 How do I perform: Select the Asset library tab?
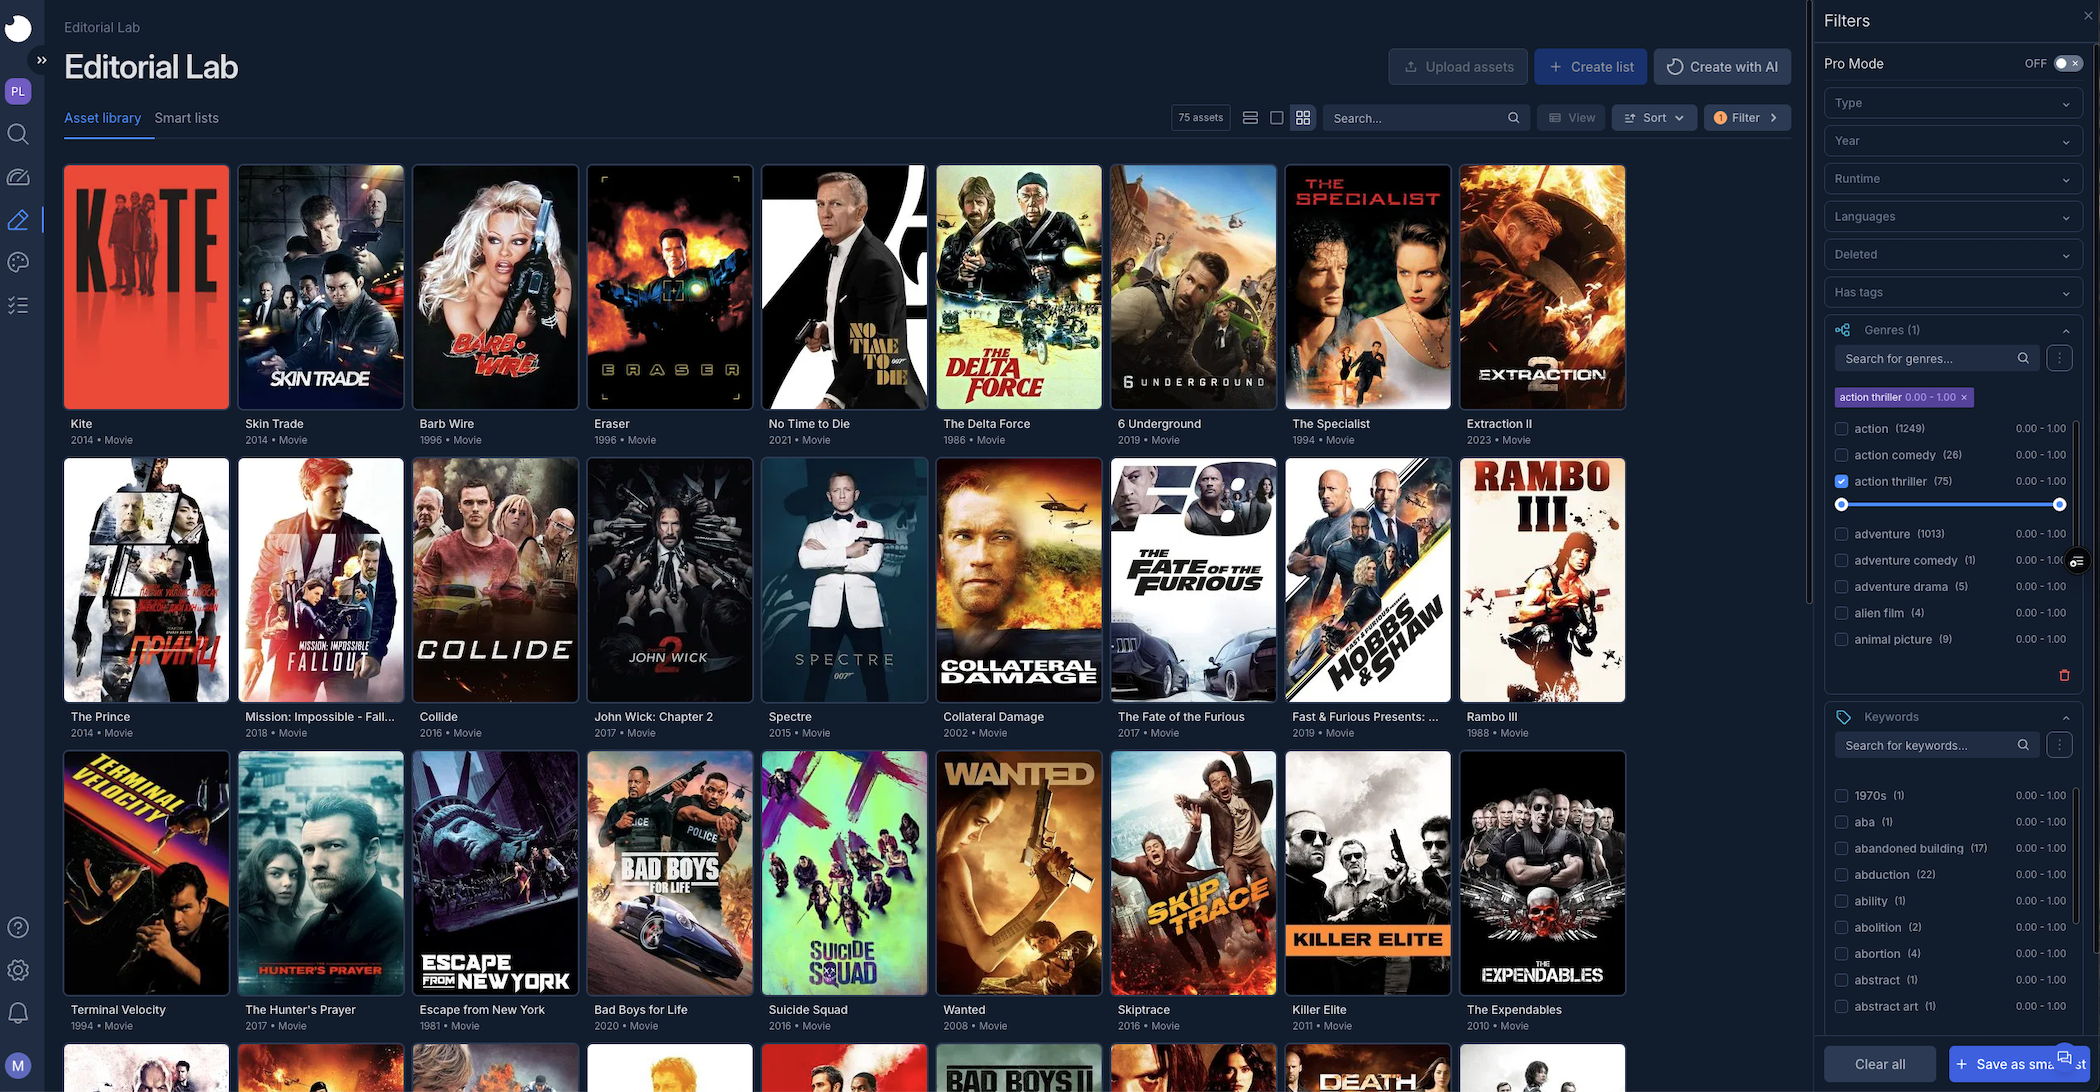pyautogui.click(x=102, y=118)
